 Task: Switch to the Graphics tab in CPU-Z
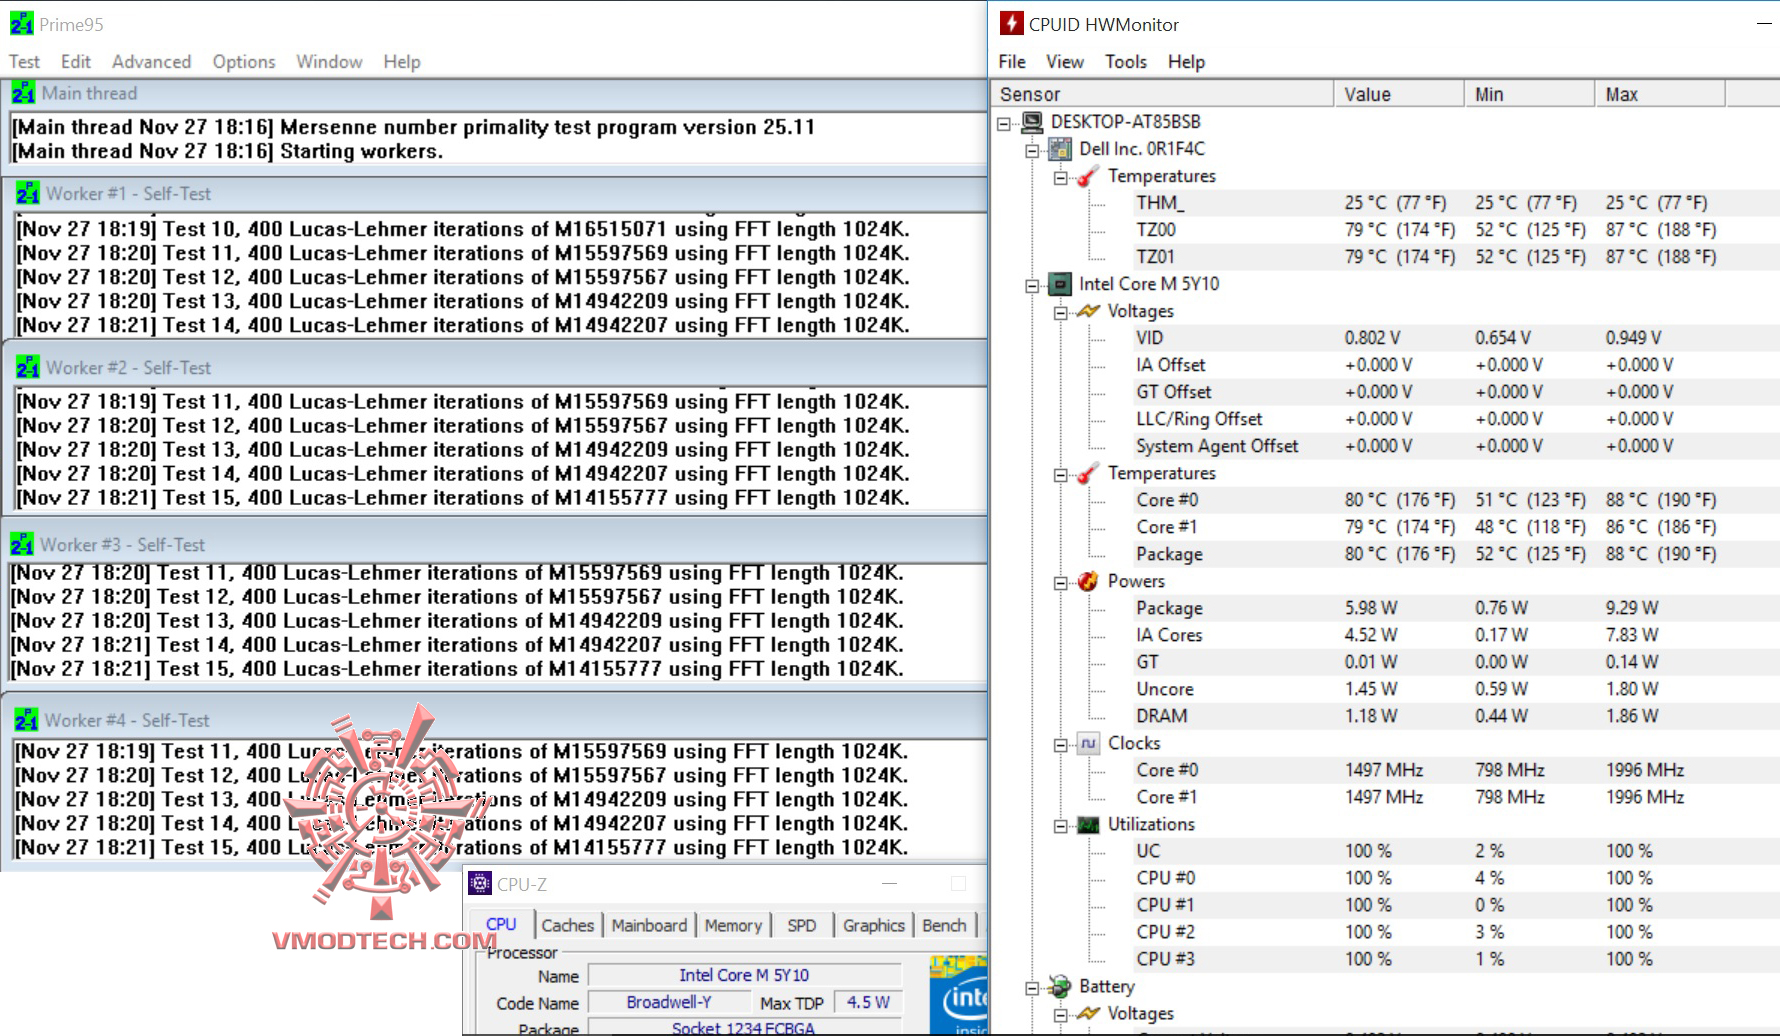coord(874,926)
